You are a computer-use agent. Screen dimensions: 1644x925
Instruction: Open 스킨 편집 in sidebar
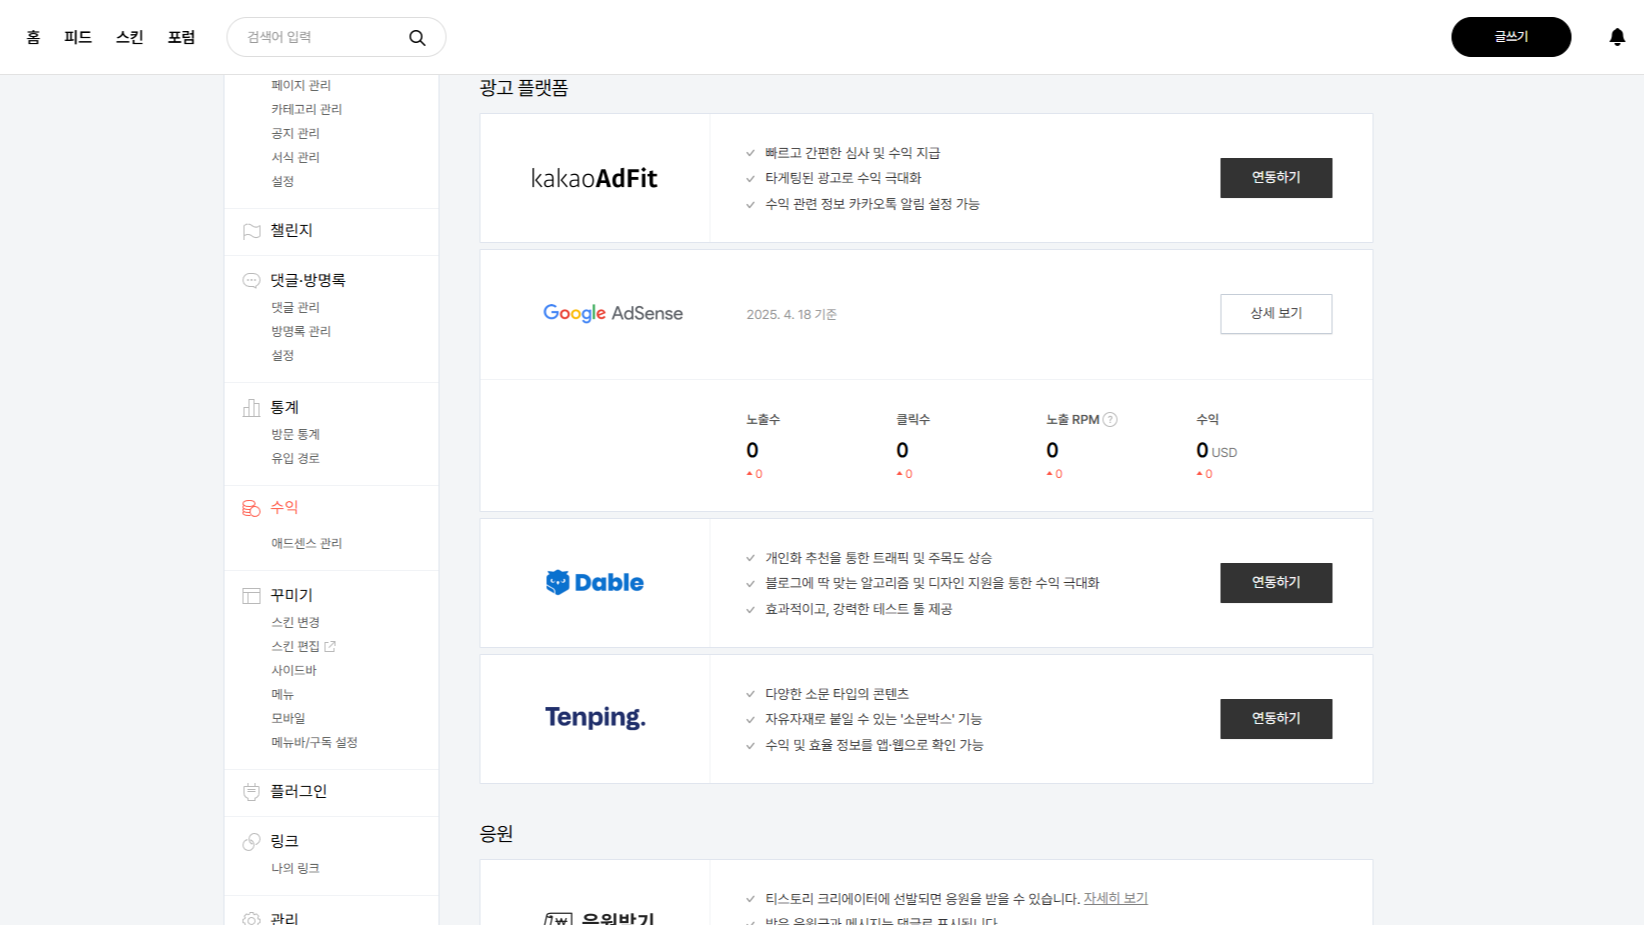(x=295, y=647)
